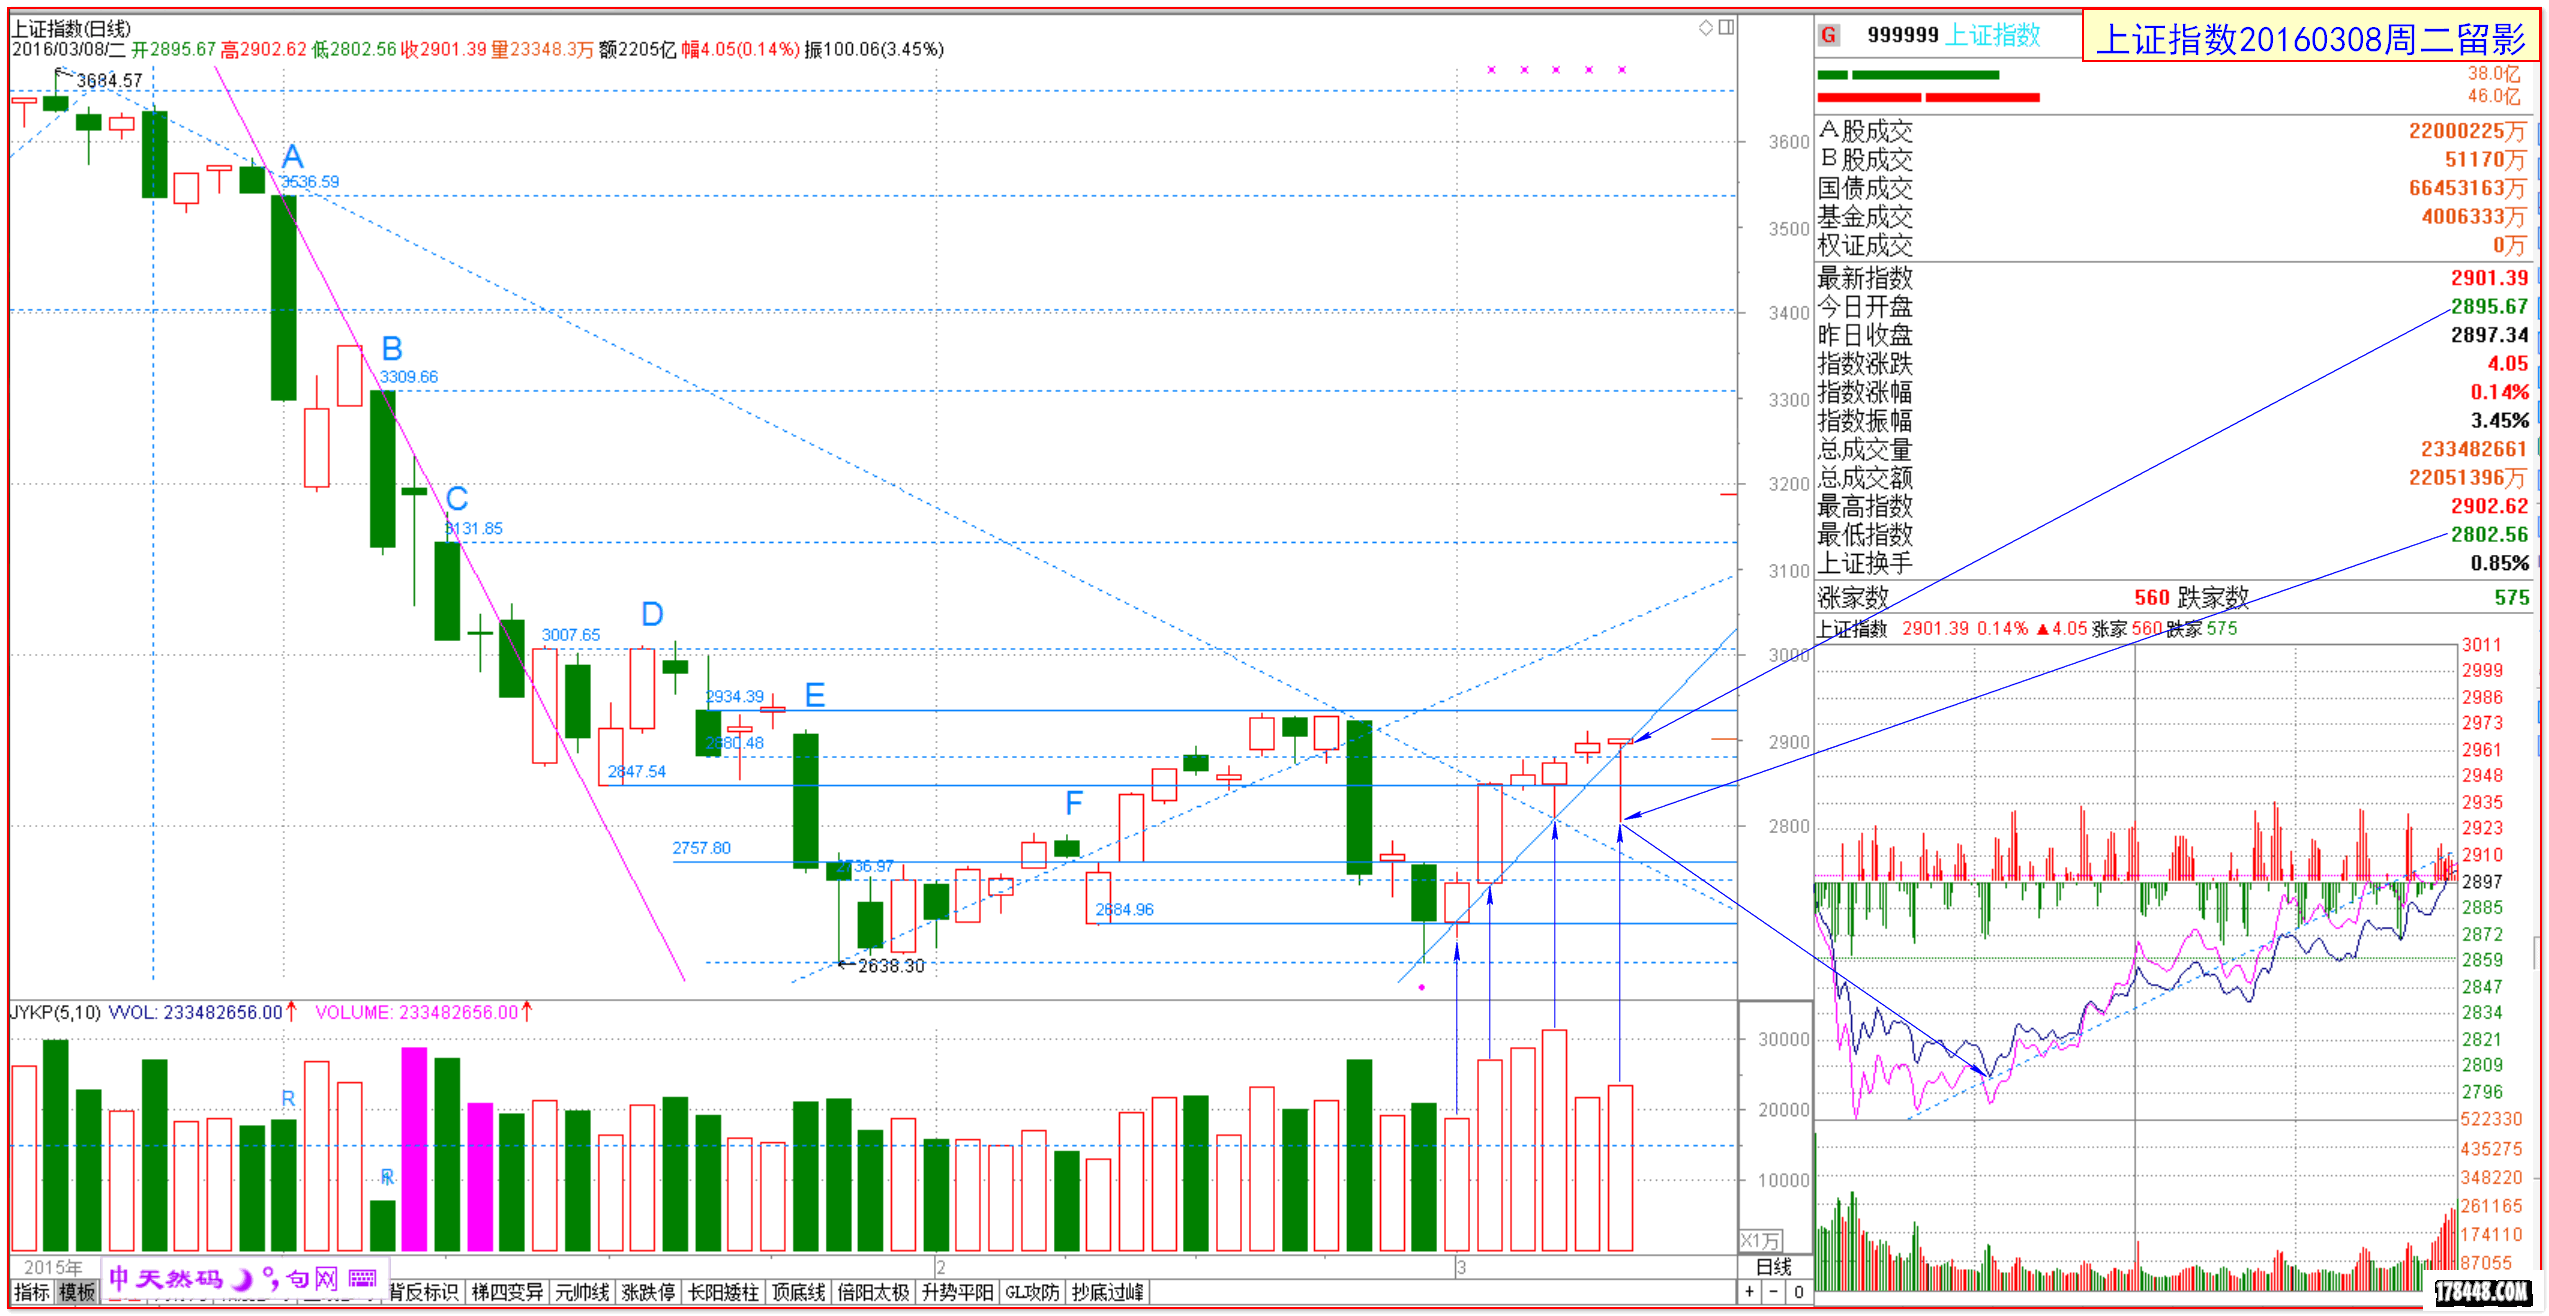Click the 3007.65 price label near D
The height and width of the screenshot is (1316, 2549).
point(571,635)
